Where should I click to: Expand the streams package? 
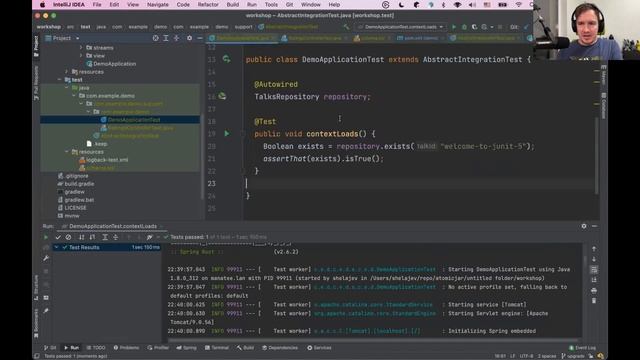pos(81,48)
